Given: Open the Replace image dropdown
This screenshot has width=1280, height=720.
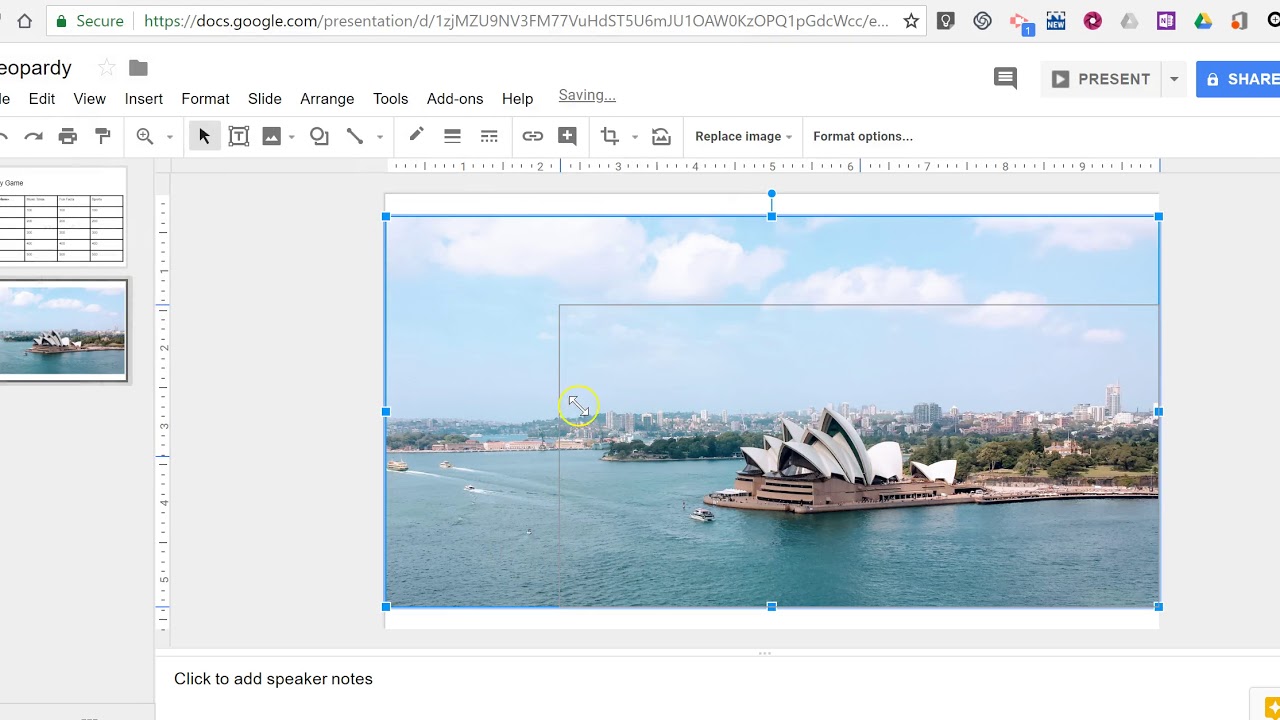Looking at the screenshot, I should (743, 136).
